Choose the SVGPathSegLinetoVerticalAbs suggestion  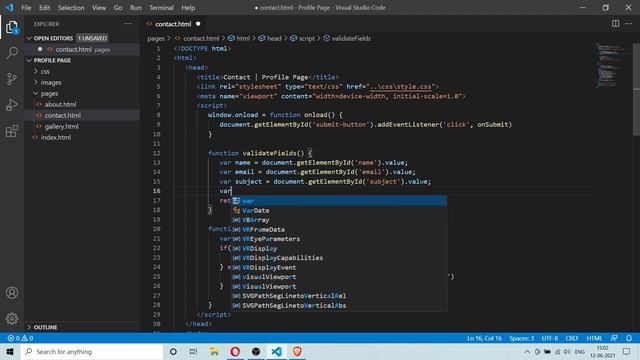(339, 305)
